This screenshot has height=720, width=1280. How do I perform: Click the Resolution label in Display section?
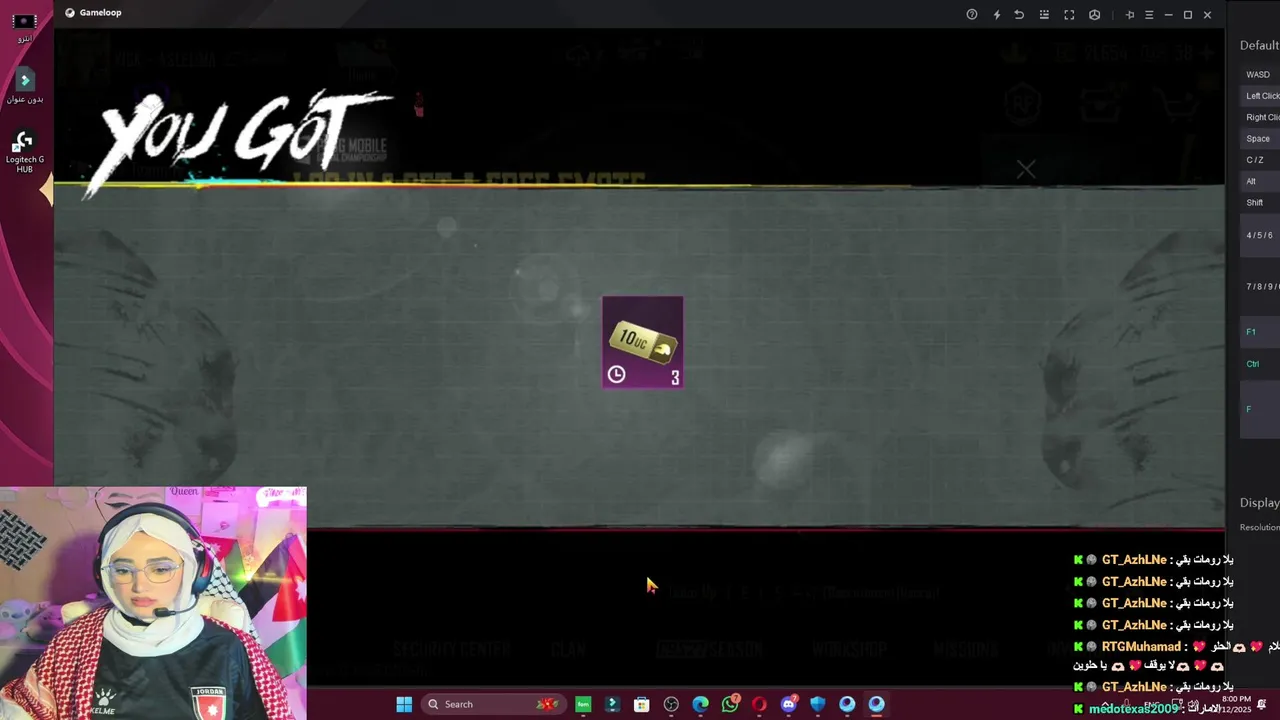tap(1259, 527)
